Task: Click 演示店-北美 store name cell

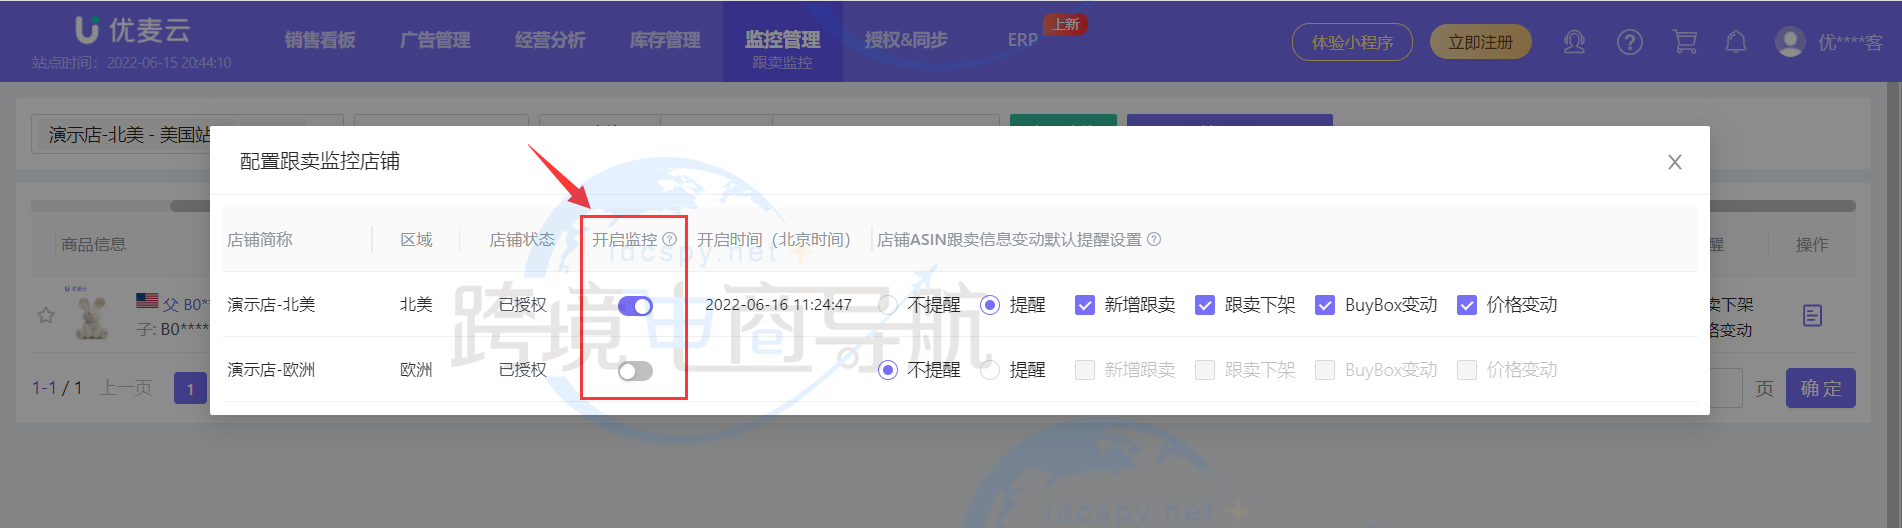Action: pyautogui.click(x=271, y=305)
